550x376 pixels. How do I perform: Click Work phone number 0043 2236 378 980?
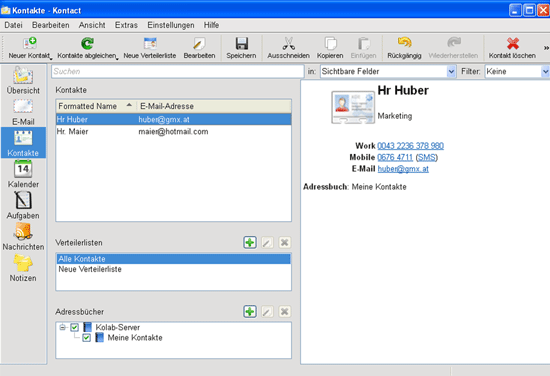pos(410,146)
